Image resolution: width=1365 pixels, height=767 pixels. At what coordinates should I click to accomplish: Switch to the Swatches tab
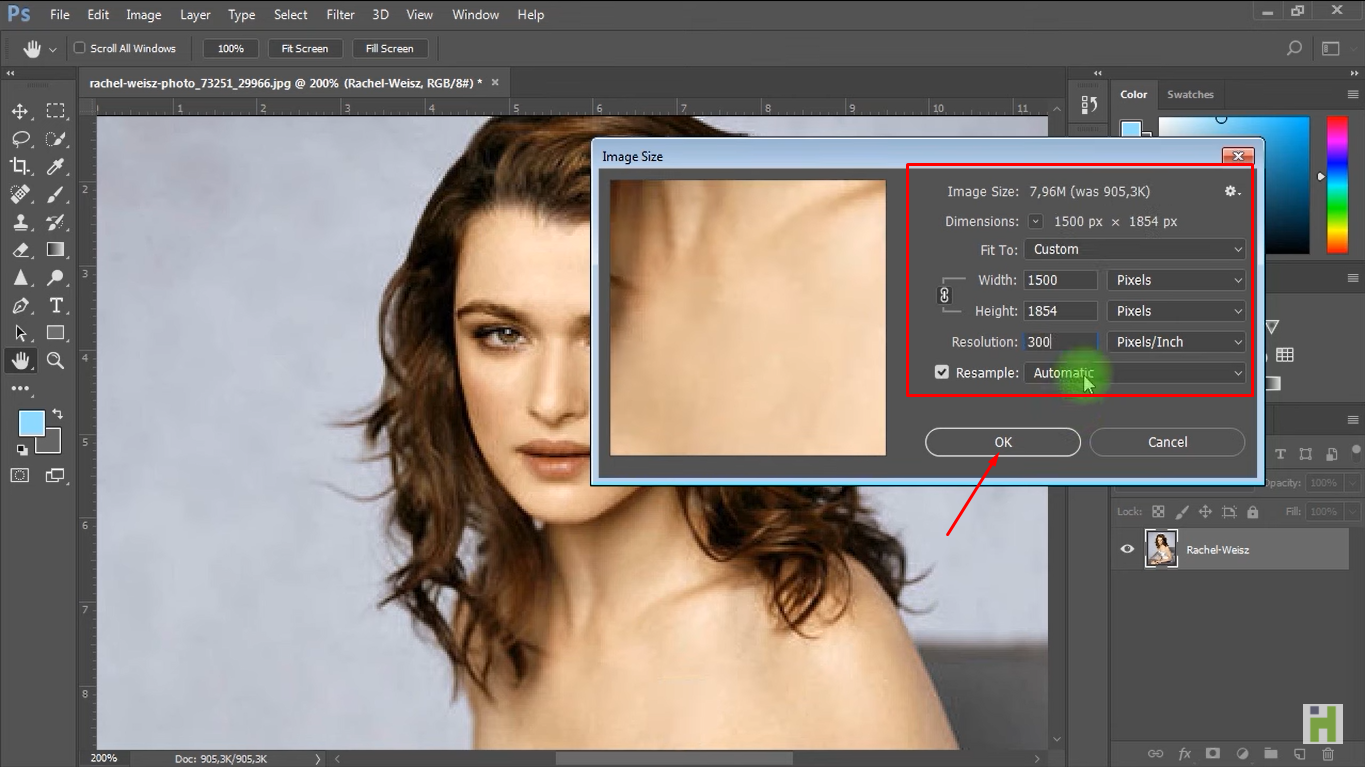(x=1190, y=94)
